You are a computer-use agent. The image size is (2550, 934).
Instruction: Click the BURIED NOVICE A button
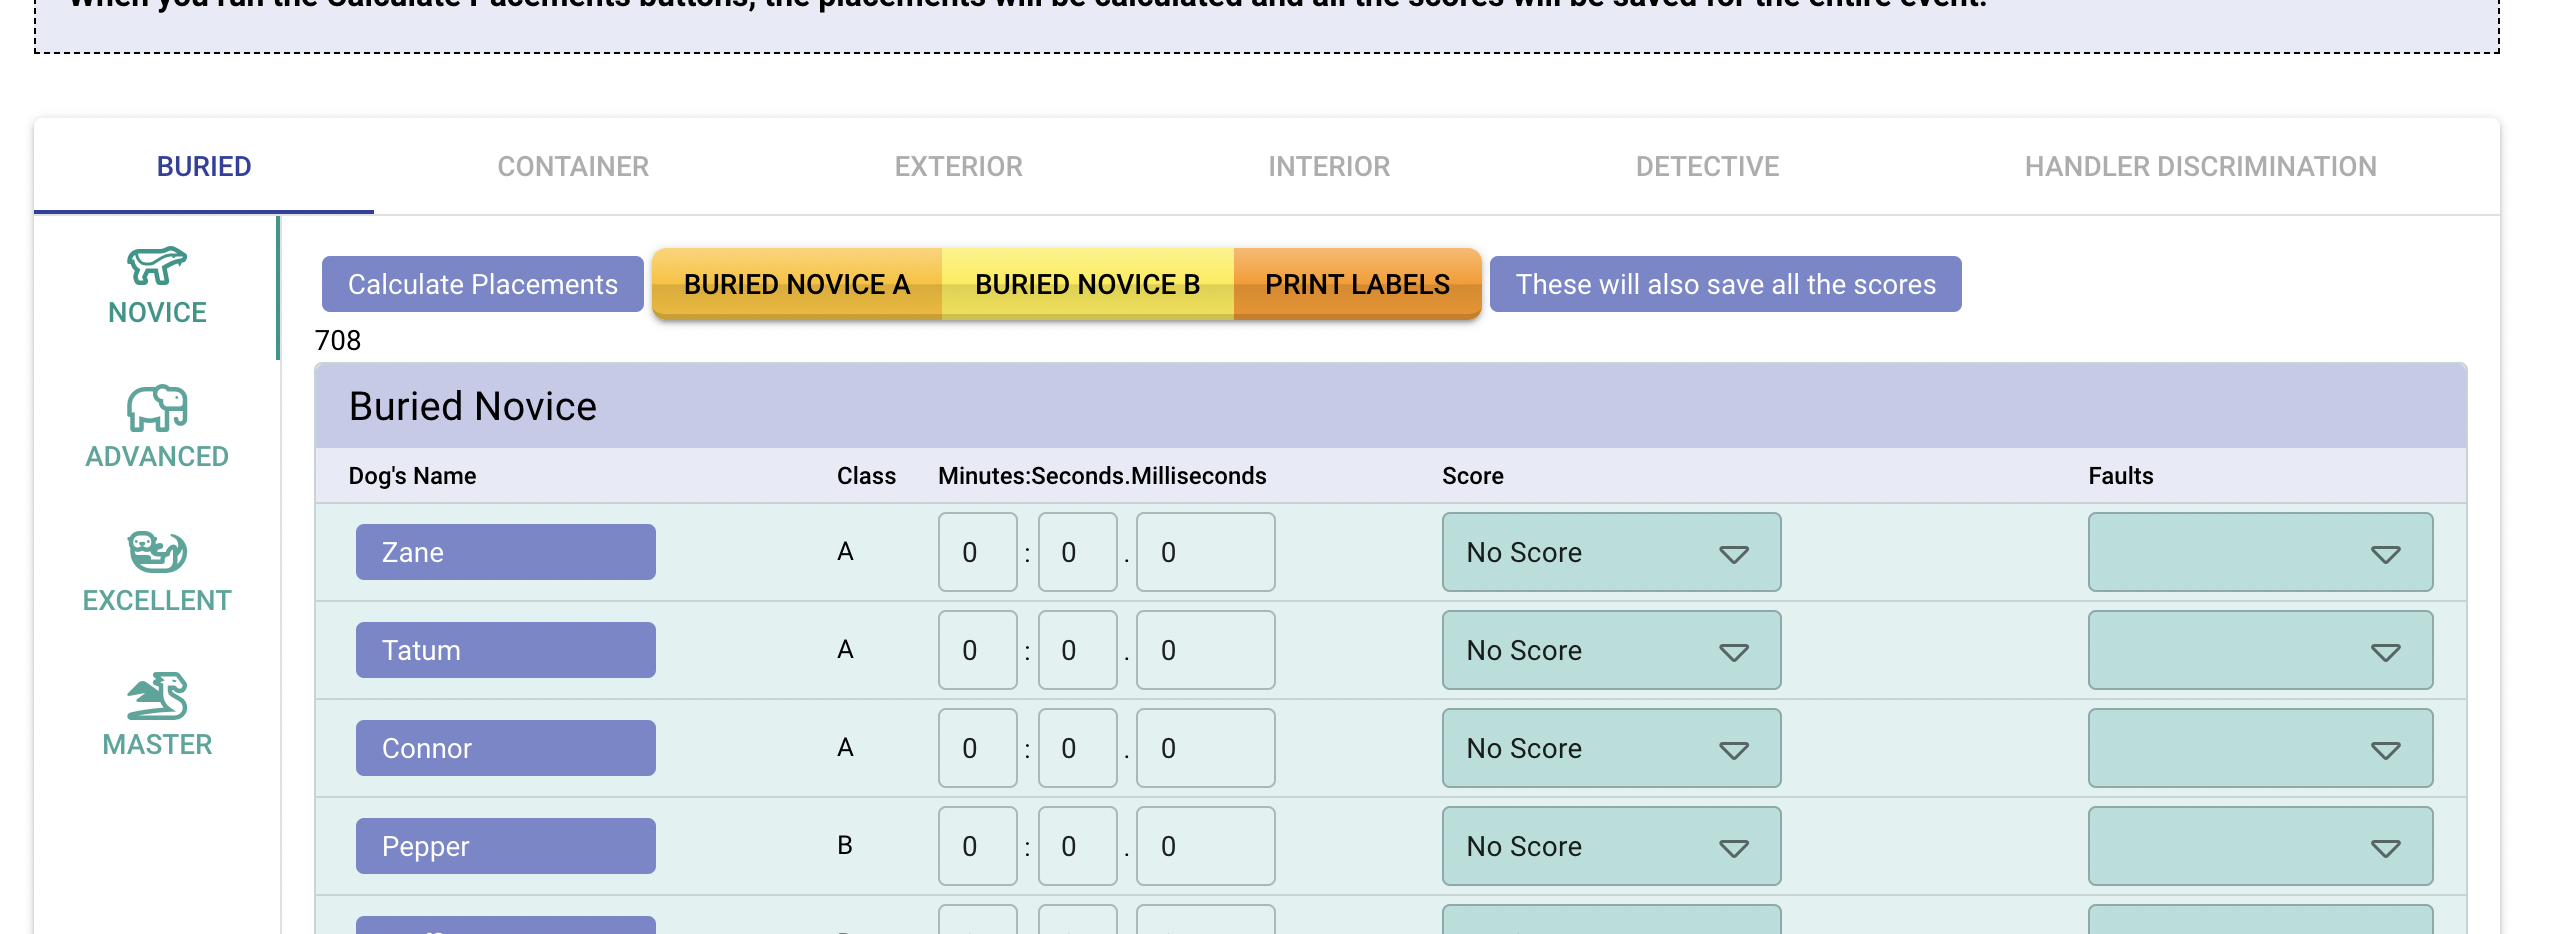(797, 284)
